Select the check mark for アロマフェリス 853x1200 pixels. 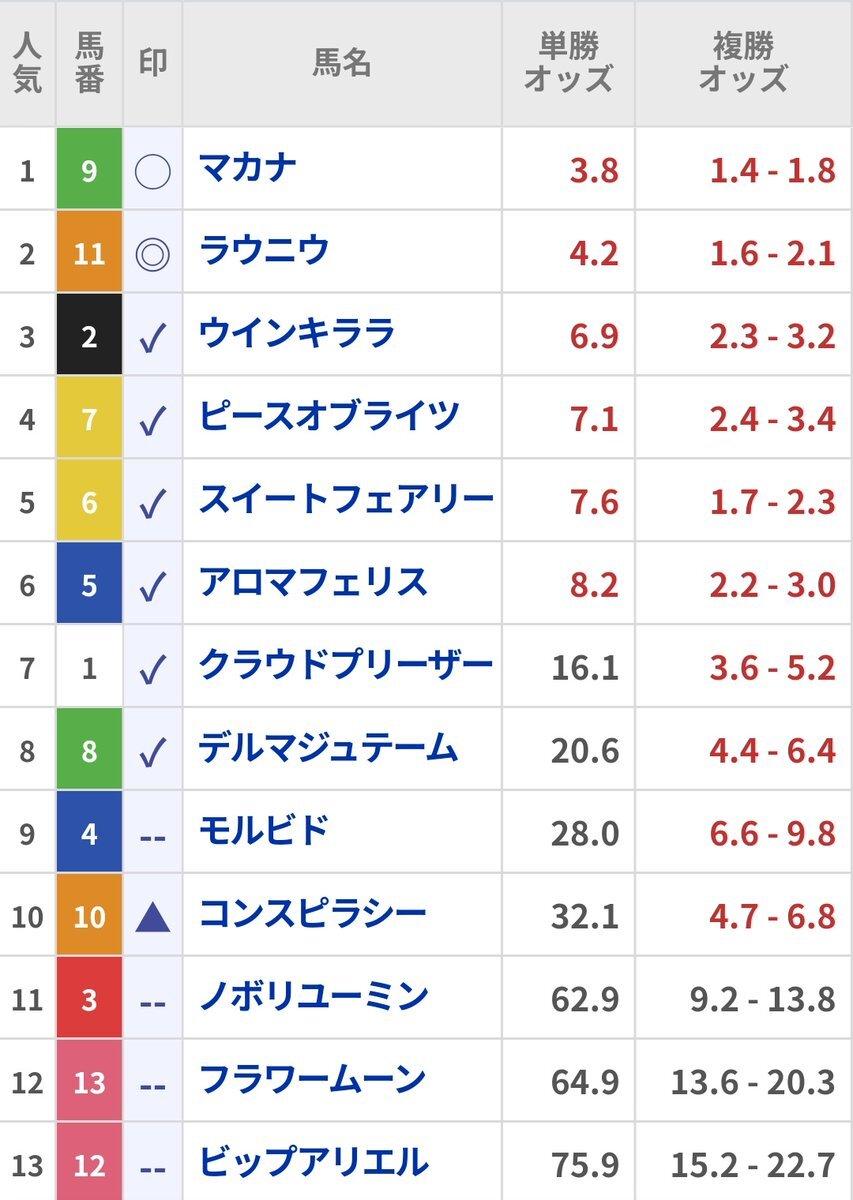tap(152, 588)
